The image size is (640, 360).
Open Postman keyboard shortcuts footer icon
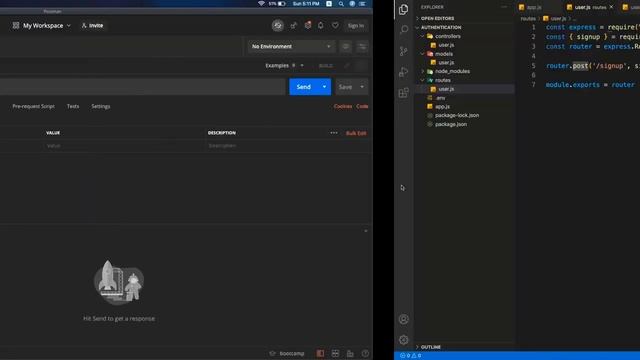click(x=350, y=353)
